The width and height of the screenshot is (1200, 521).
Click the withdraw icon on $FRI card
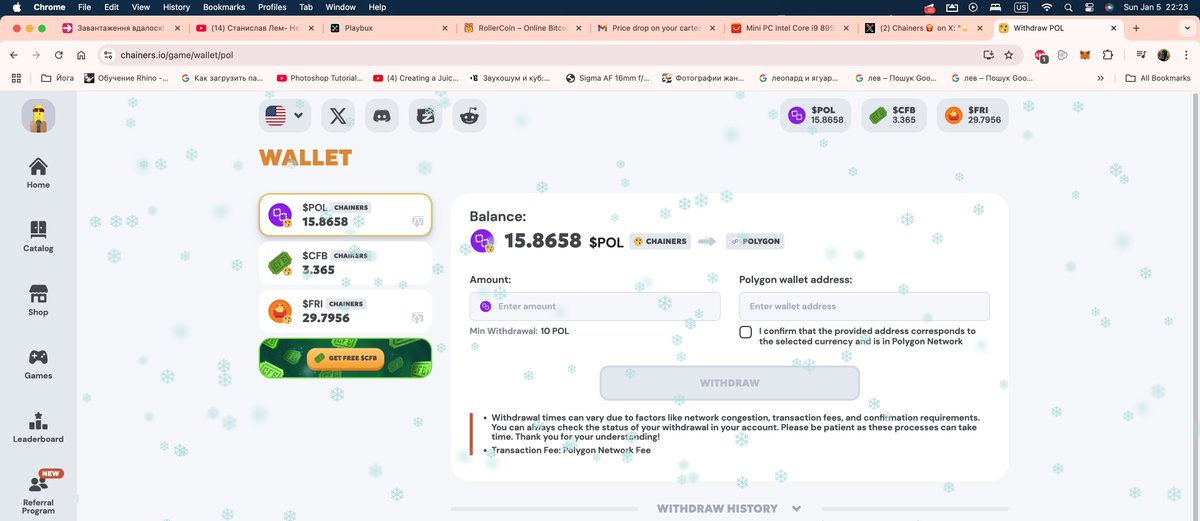(x=418, y=317)
